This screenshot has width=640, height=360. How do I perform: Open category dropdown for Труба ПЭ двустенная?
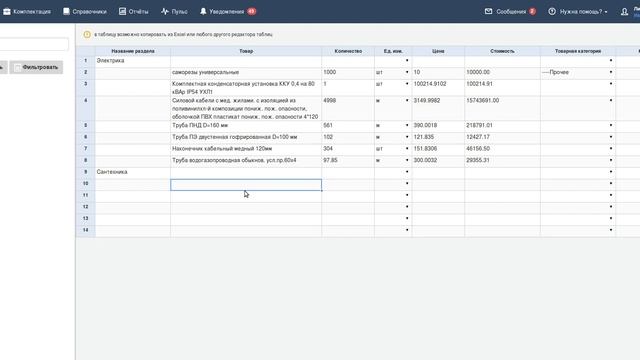point(611,137)
